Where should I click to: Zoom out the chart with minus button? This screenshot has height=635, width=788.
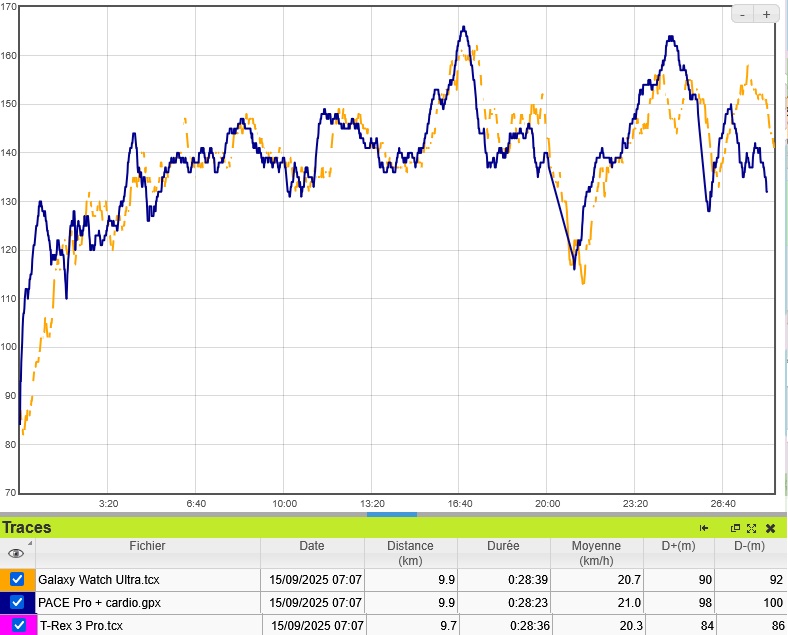744,15
